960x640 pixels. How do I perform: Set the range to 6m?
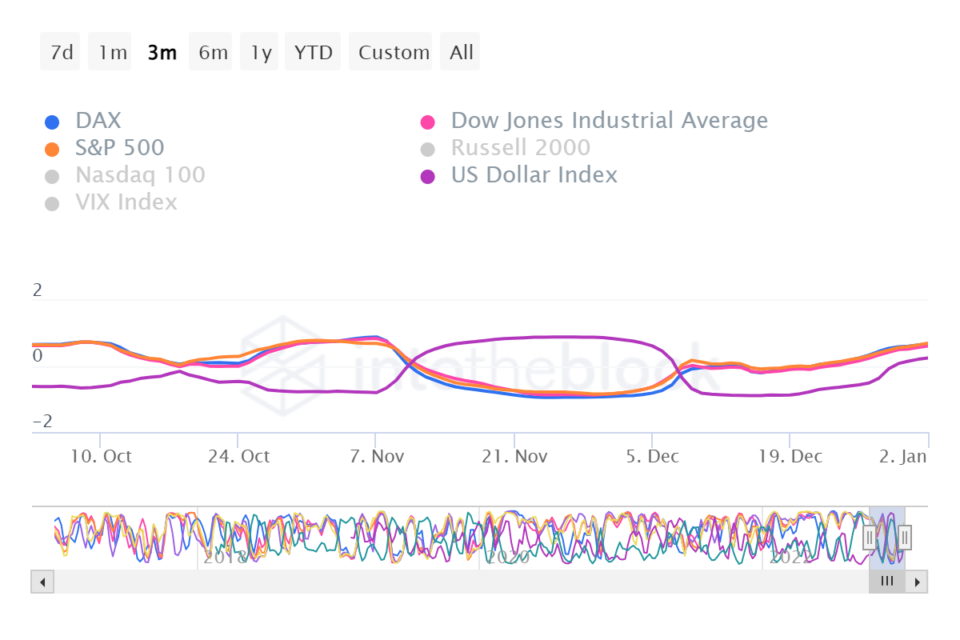pyautogui.click(x=211, y=52)
